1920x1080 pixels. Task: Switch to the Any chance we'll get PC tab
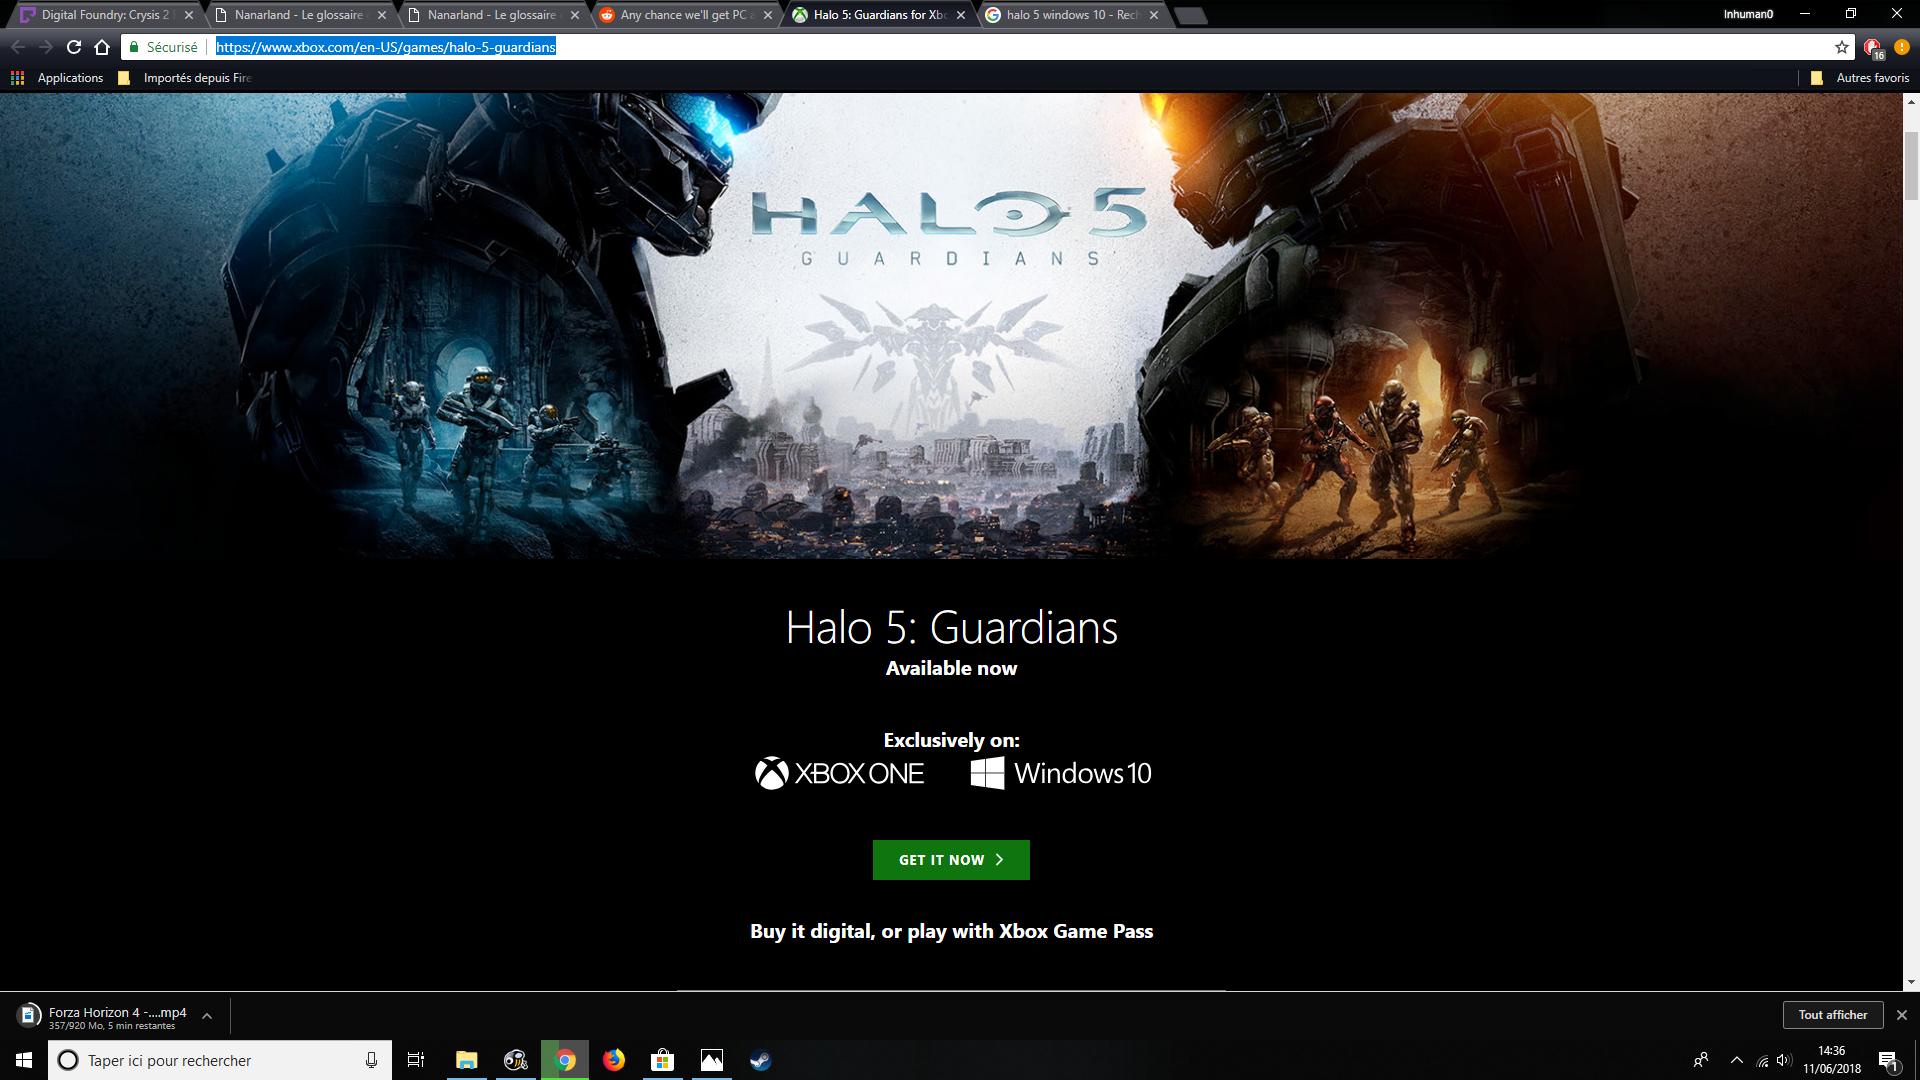point(686,15)
